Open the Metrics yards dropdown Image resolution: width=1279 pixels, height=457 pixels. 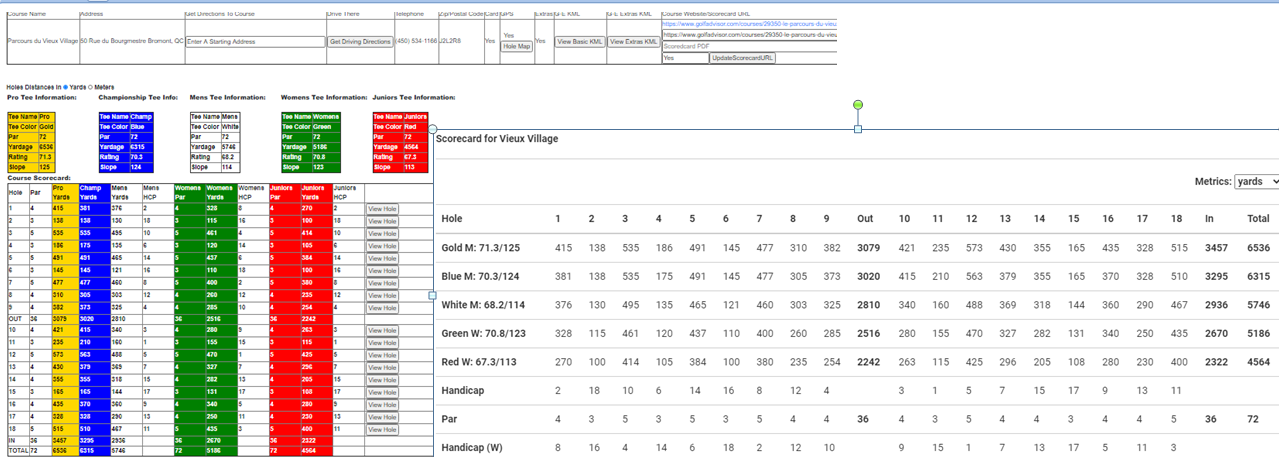(x=1257, y=181)
